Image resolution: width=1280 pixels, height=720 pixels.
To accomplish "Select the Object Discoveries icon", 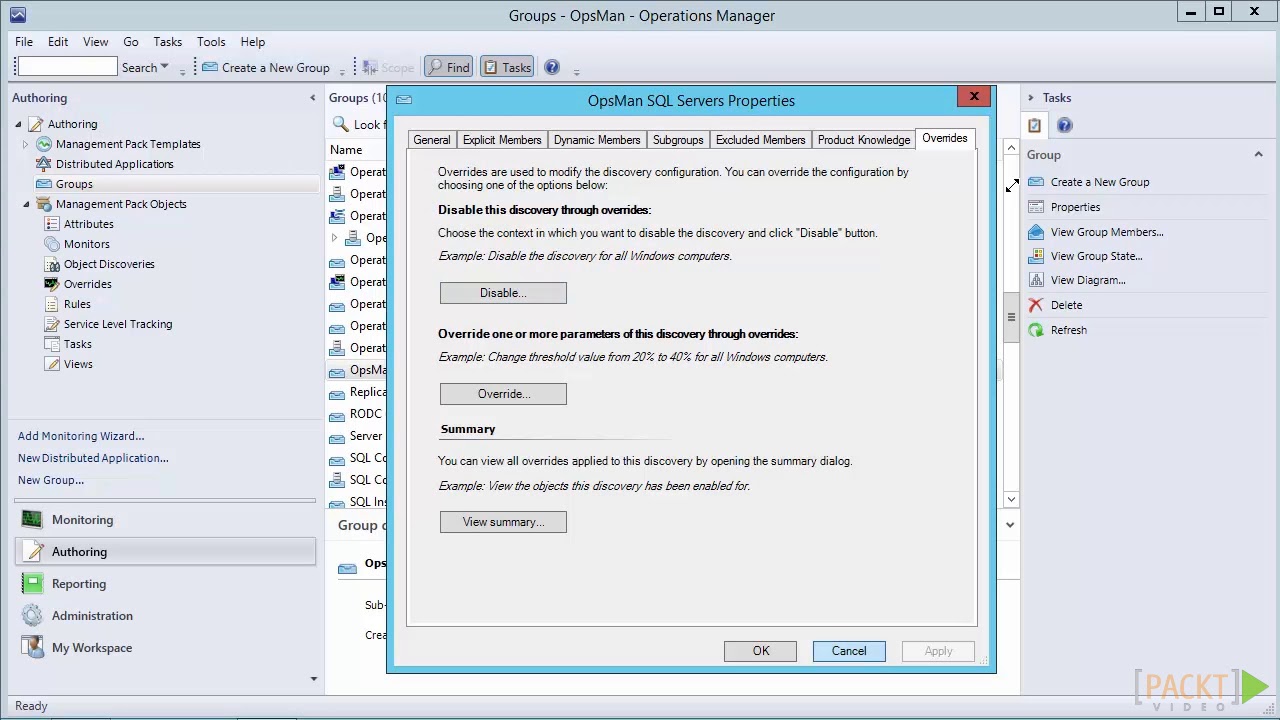I will (x=52, y=264).
